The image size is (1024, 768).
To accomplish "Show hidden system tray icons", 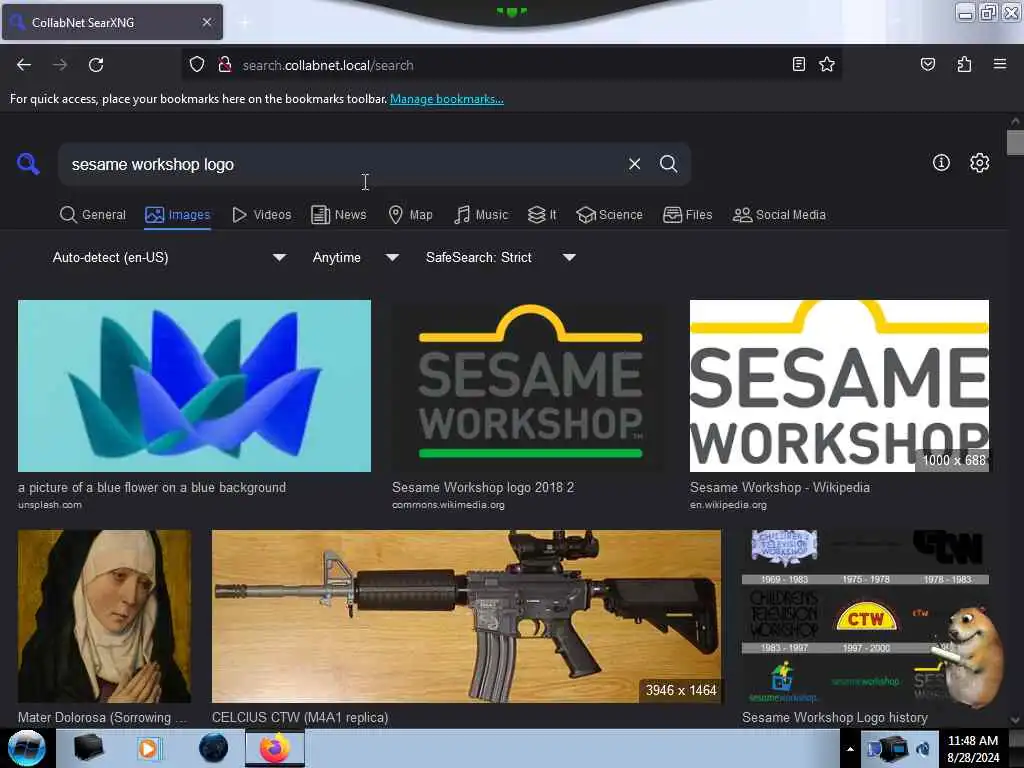I will 850,749.
